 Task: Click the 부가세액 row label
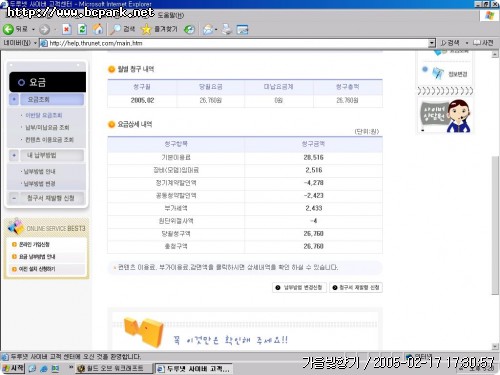176,208
